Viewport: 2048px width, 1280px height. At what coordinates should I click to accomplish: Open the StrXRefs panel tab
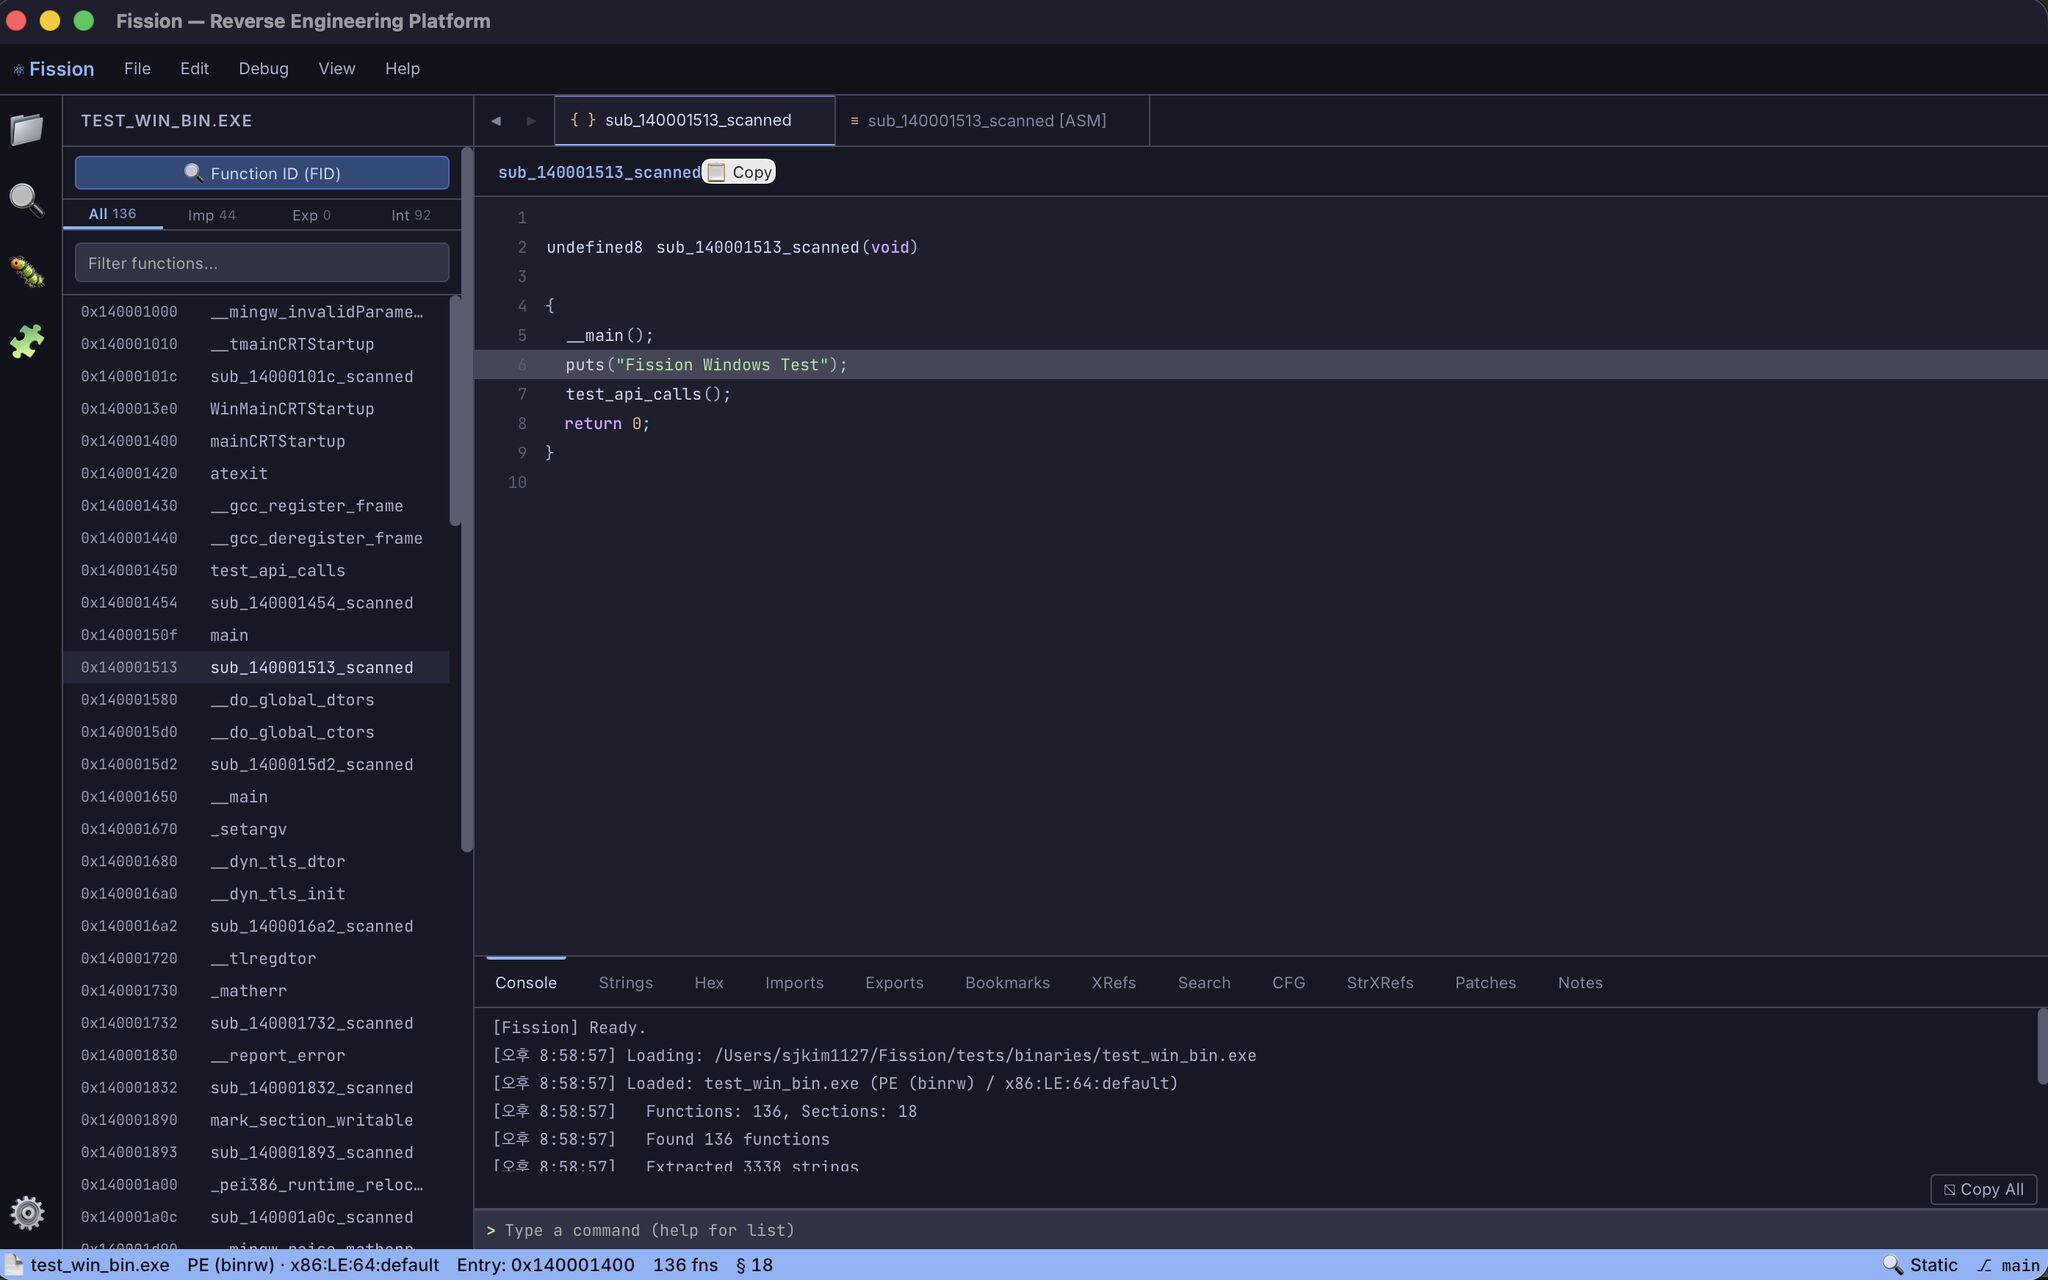click(1380, 983)
